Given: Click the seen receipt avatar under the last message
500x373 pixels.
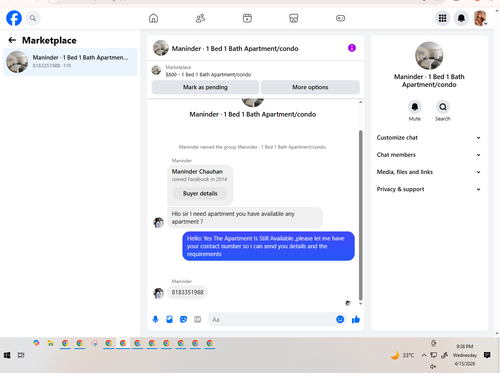Looking at the screenshot, I should [x=348, y=303].
